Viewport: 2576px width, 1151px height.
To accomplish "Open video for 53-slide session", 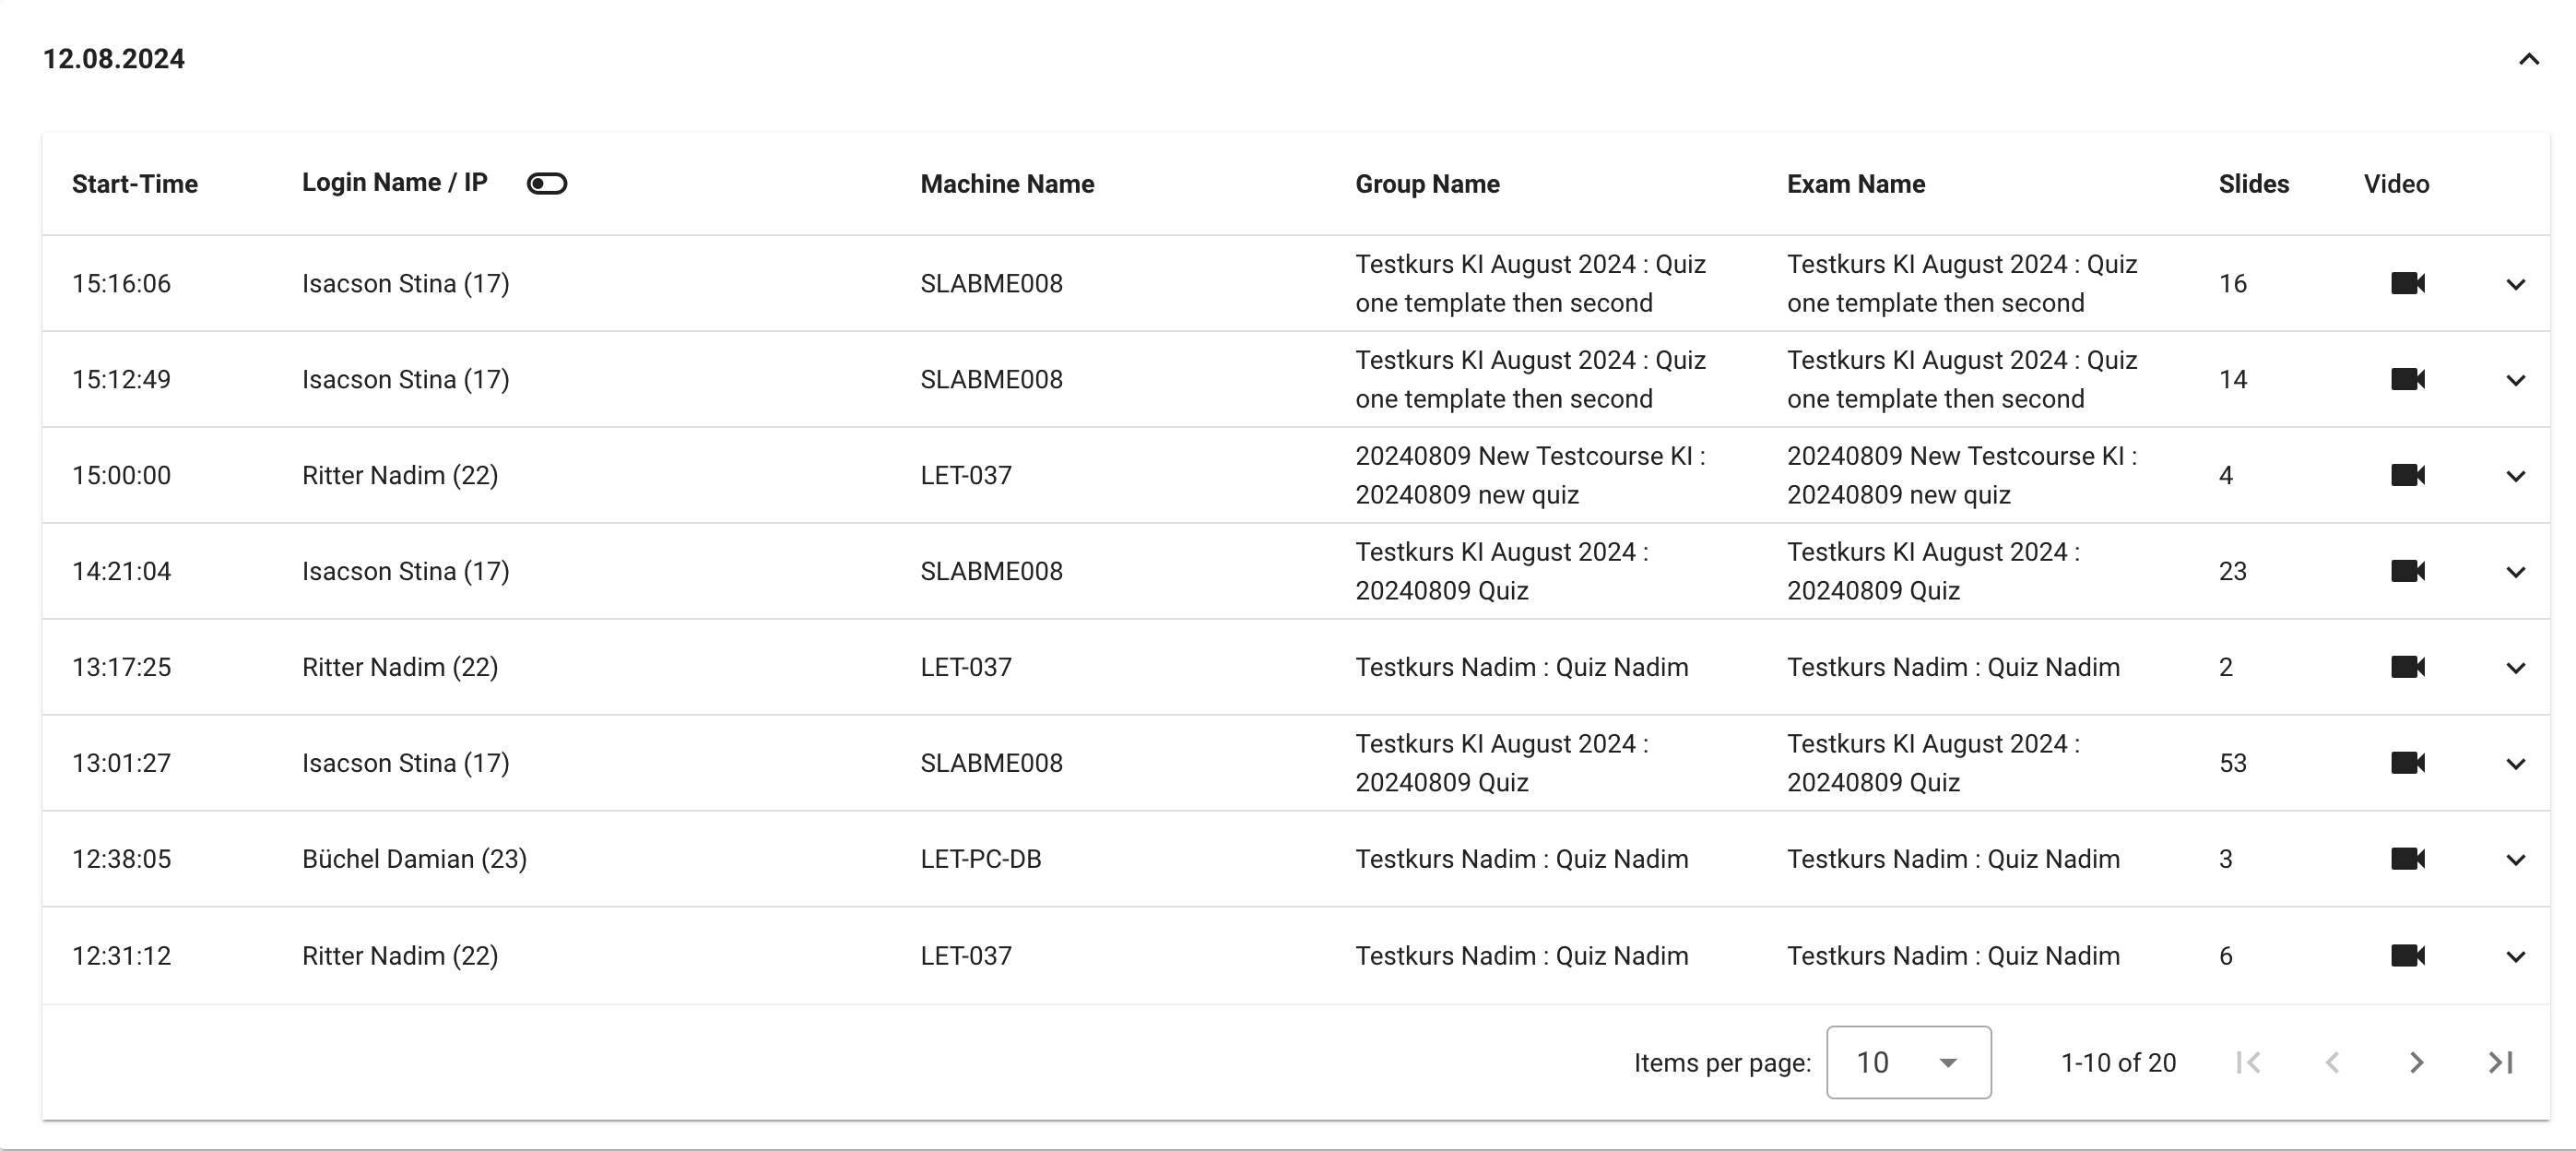I will click(x=2407, y=763).
